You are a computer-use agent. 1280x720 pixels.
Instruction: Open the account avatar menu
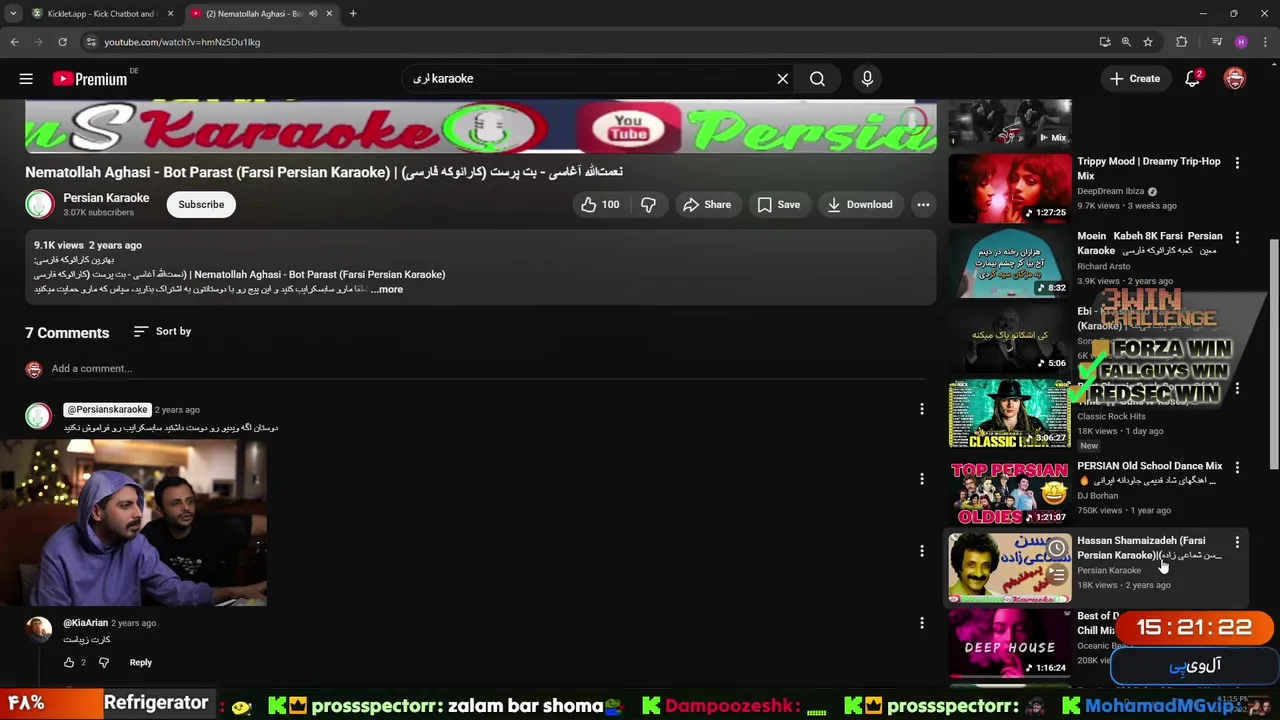click(1235, 78)
